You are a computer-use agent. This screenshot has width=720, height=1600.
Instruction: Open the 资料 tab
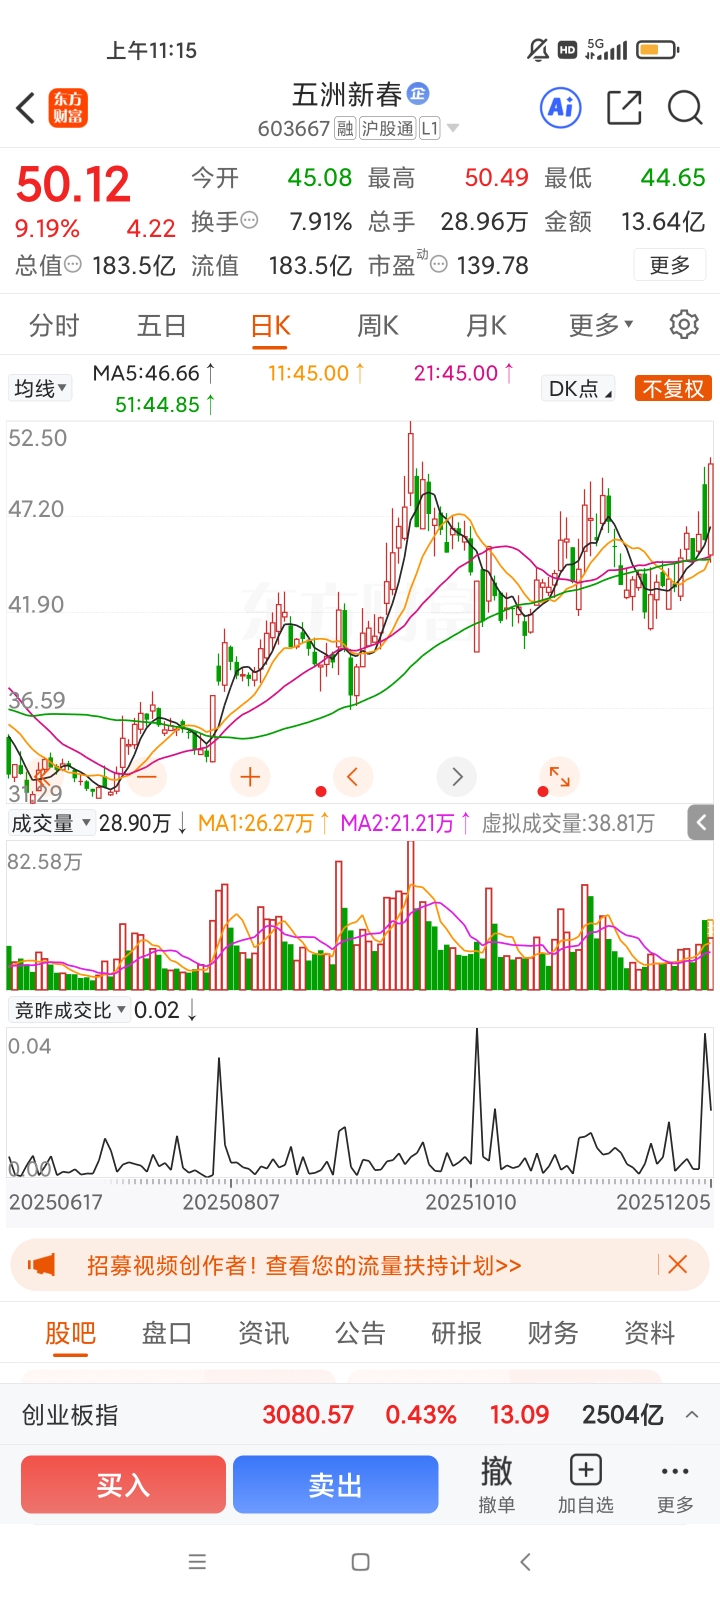pos(649,1333)
